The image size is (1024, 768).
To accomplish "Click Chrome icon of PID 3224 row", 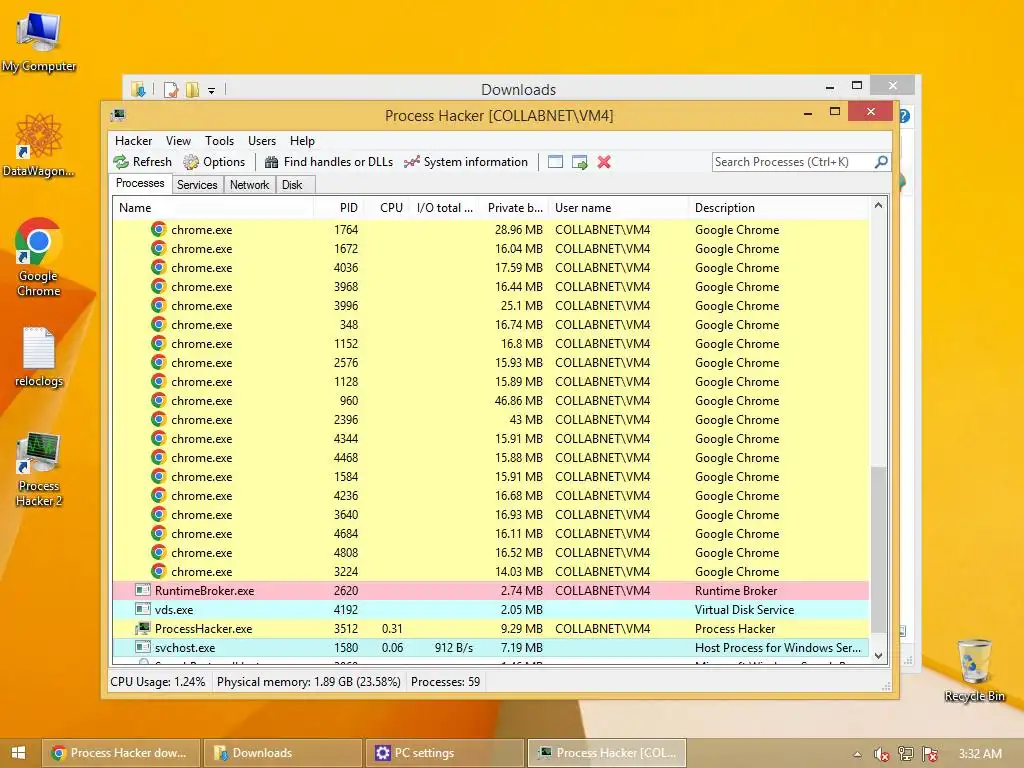I will (159, 571).
